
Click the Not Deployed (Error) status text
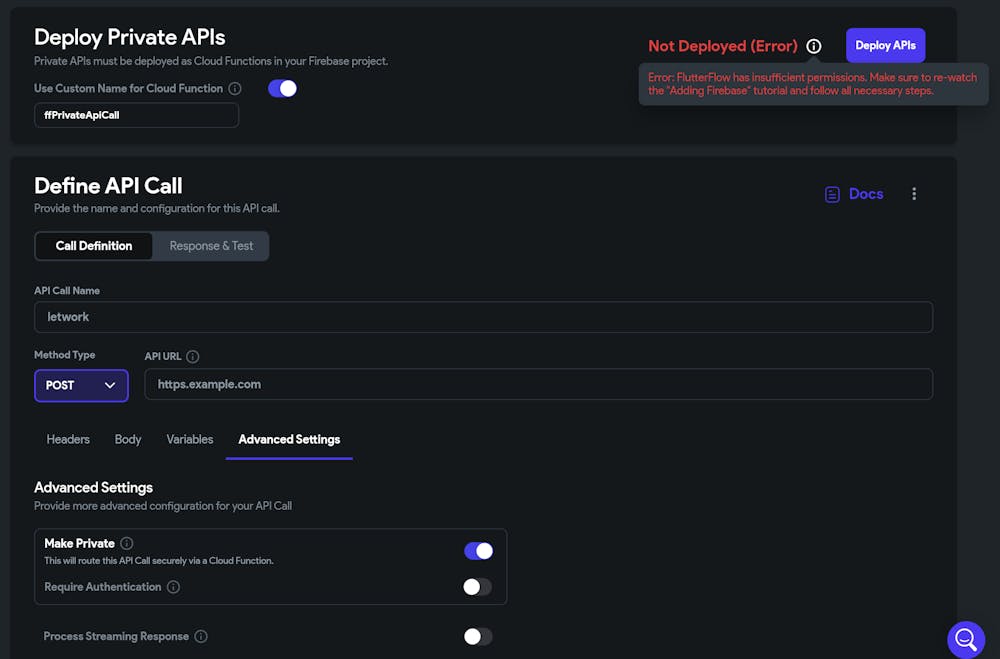(723, 46)
